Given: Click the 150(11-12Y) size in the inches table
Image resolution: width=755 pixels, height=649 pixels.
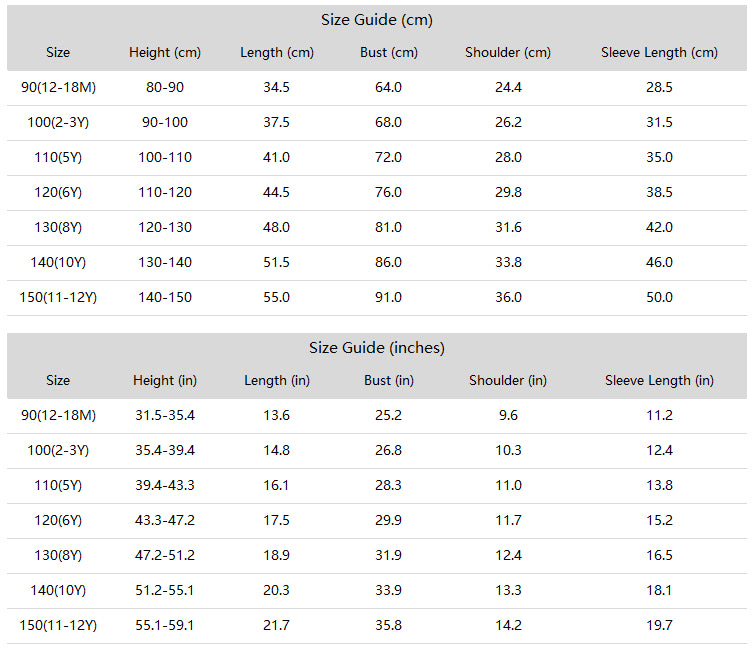Looking at the screenshot, I should pyautogui.click(x=58, y=626).
